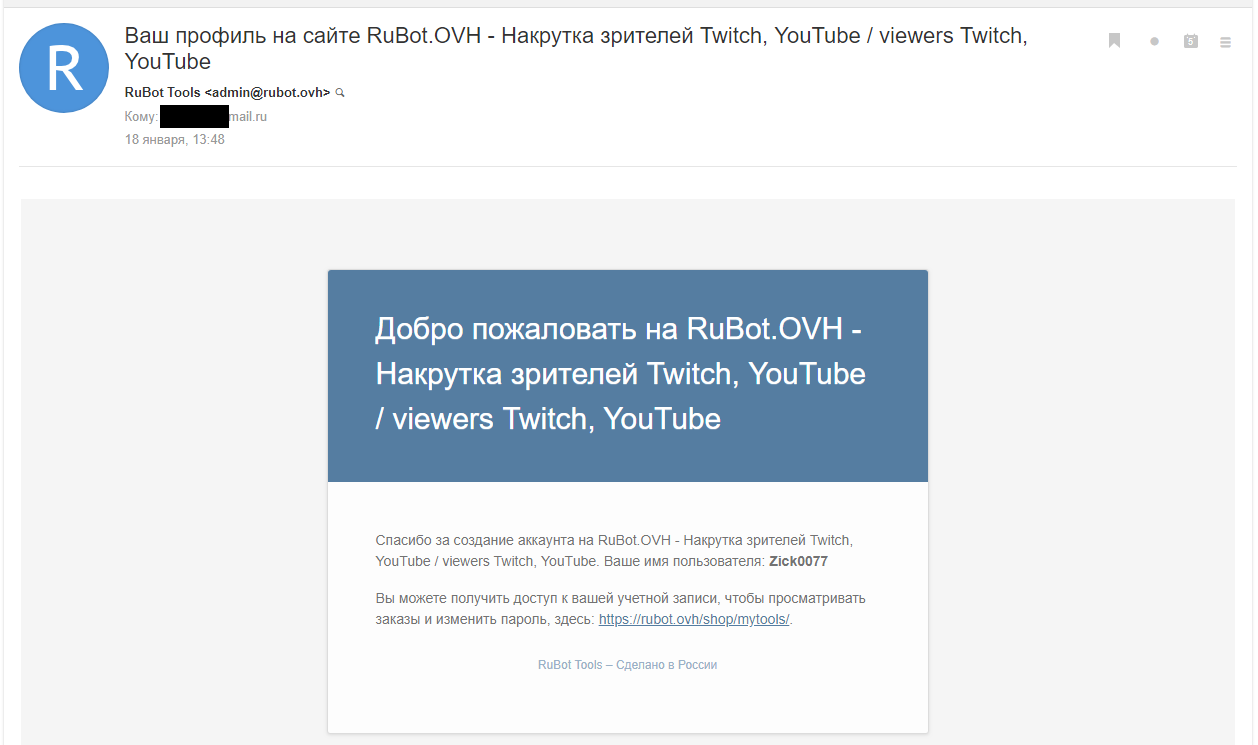Click the calendar icon showing 5
1258x745 pixels.
[x=1190, y=41]
